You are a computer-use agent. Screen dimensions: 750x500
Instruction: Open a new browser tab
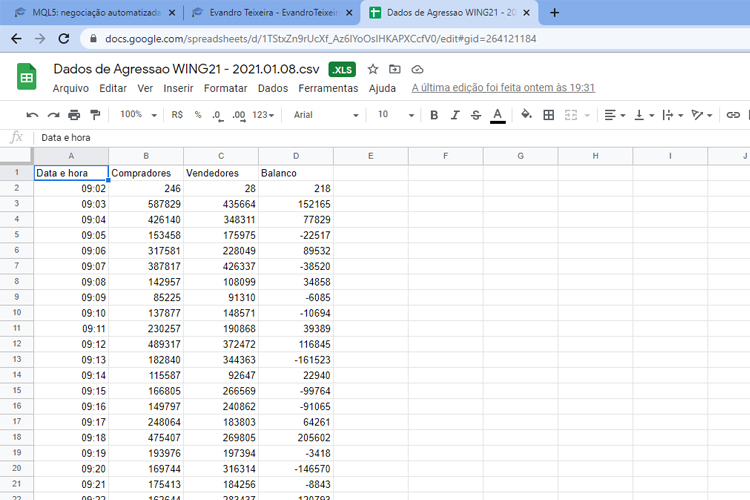(x=554, y=13)
